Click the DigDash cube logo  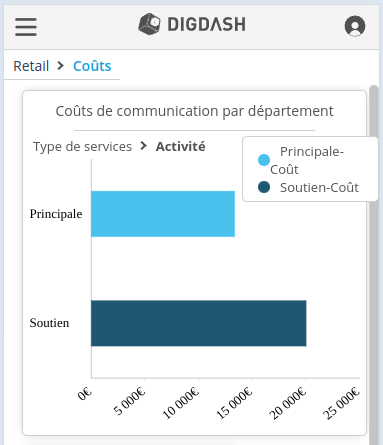pos(149,24)
